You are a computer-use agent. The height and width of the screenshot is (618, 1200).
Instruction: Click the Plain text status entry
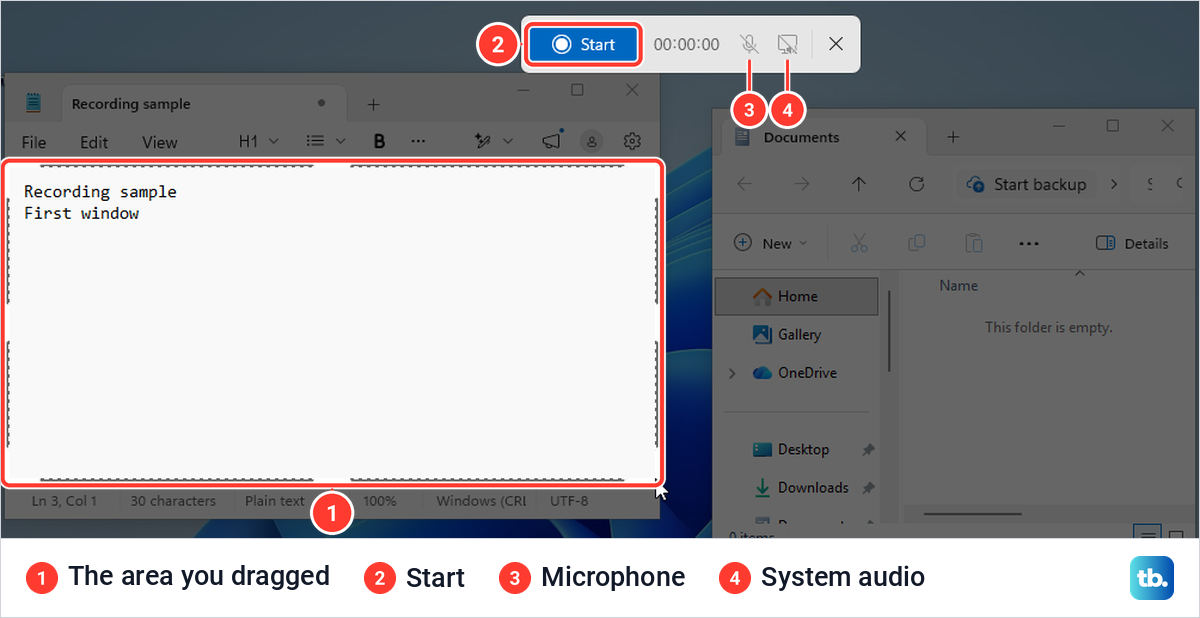pos(275,501)
